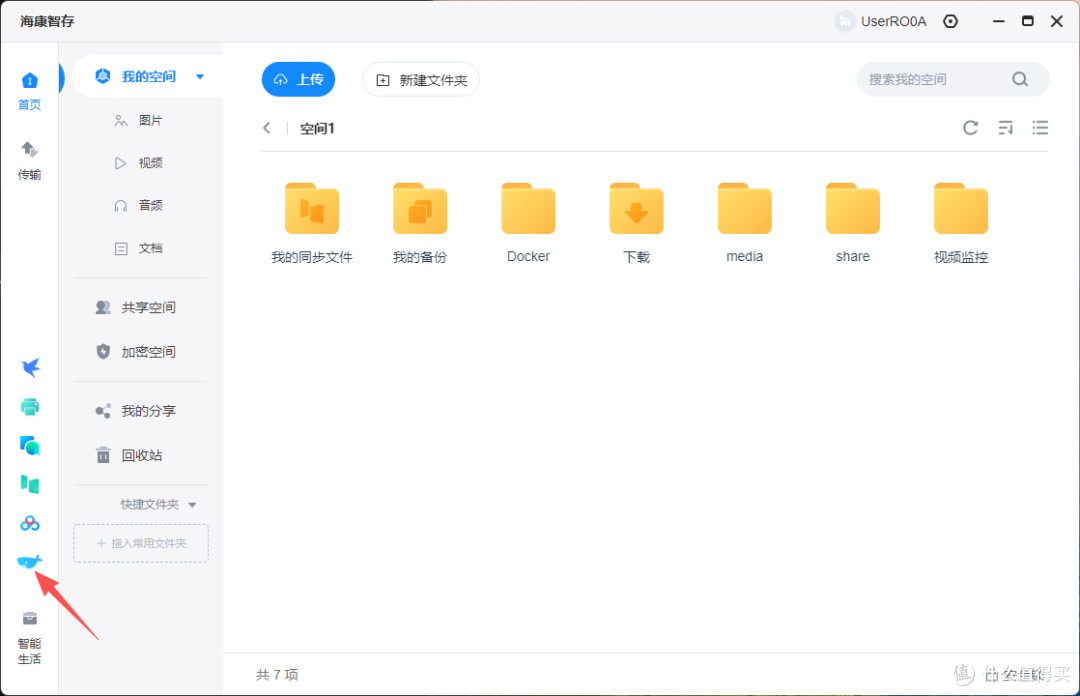
Task: Open the Docker folder
Action: click(528, 223)
